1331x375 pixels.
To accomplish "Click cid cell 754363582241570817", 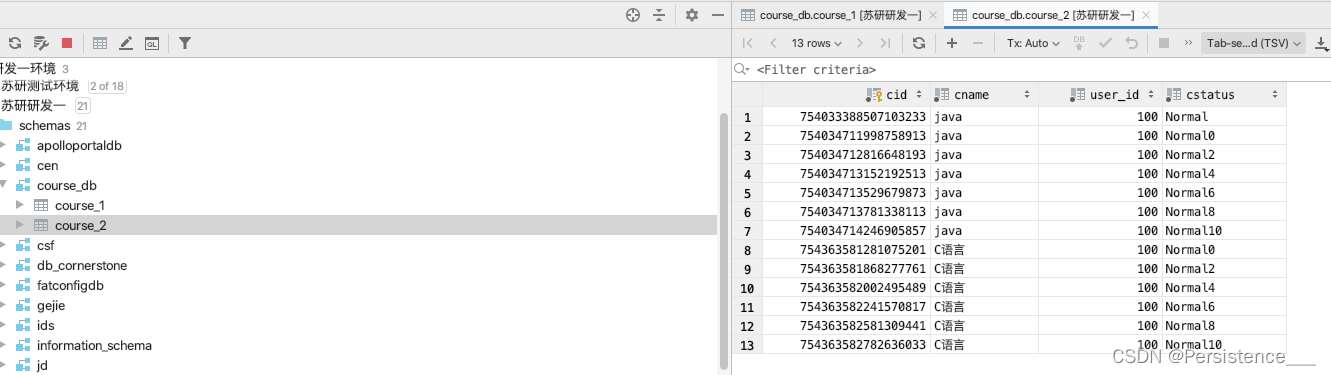I will pyautogui.click(x=846, y=307).
